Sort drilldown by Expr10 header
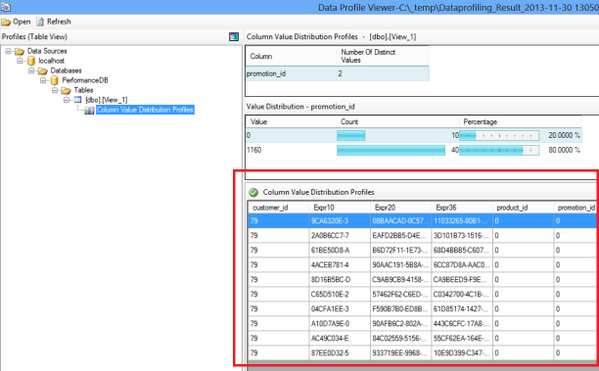 [x=339, y=207]
